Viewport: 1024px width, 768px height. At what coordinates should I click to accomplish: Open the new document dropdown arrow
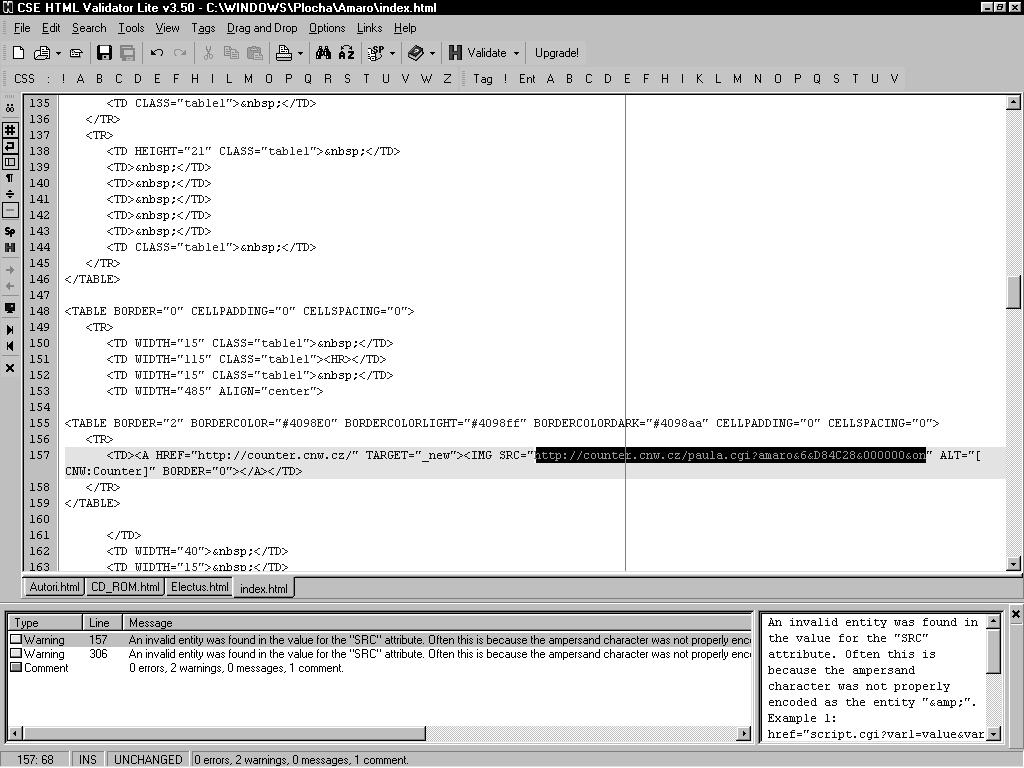click(x=58, y=53)
